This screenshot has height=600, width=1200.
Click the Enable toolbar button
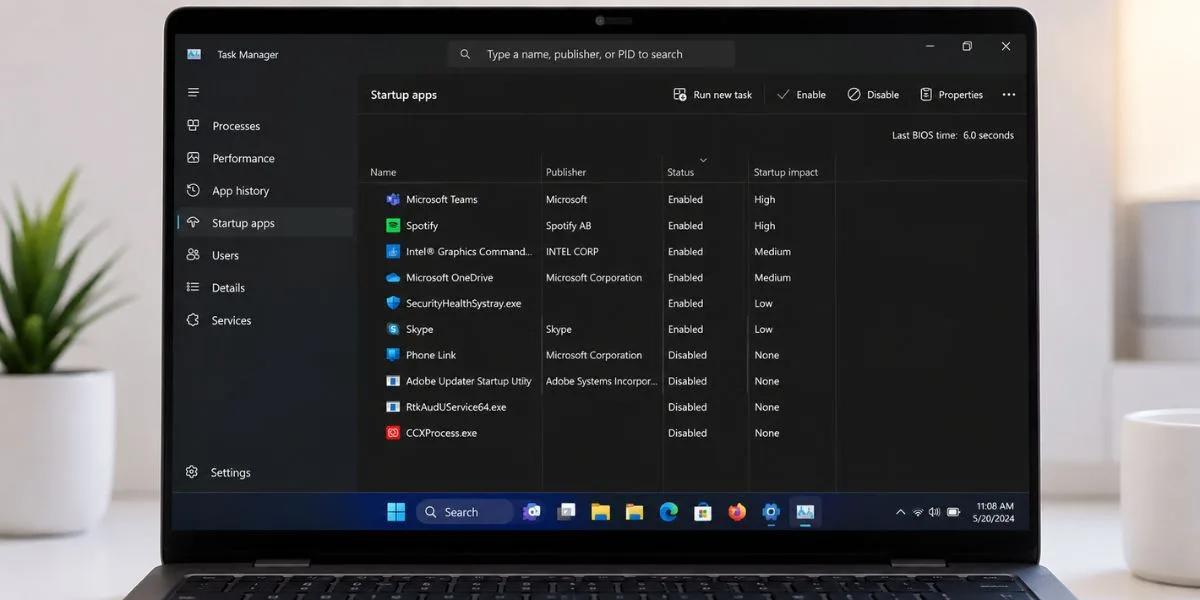[x=801, y=95]
